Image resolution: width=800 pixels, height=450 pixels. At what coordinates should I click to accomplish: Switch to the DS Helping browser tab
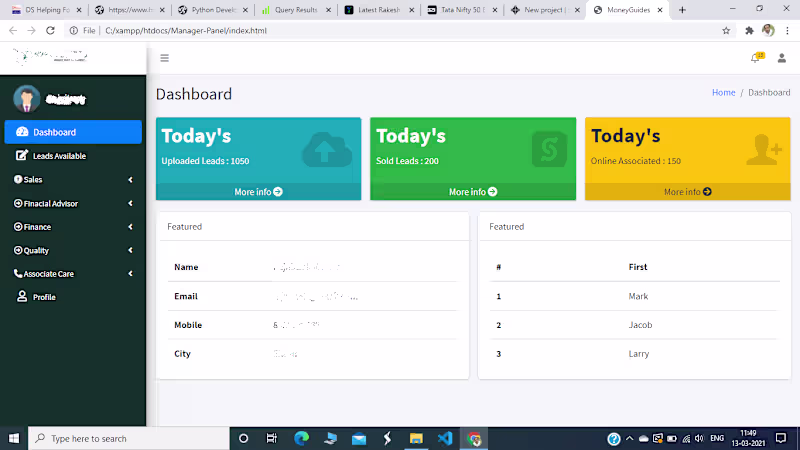(x=46, y=10)
